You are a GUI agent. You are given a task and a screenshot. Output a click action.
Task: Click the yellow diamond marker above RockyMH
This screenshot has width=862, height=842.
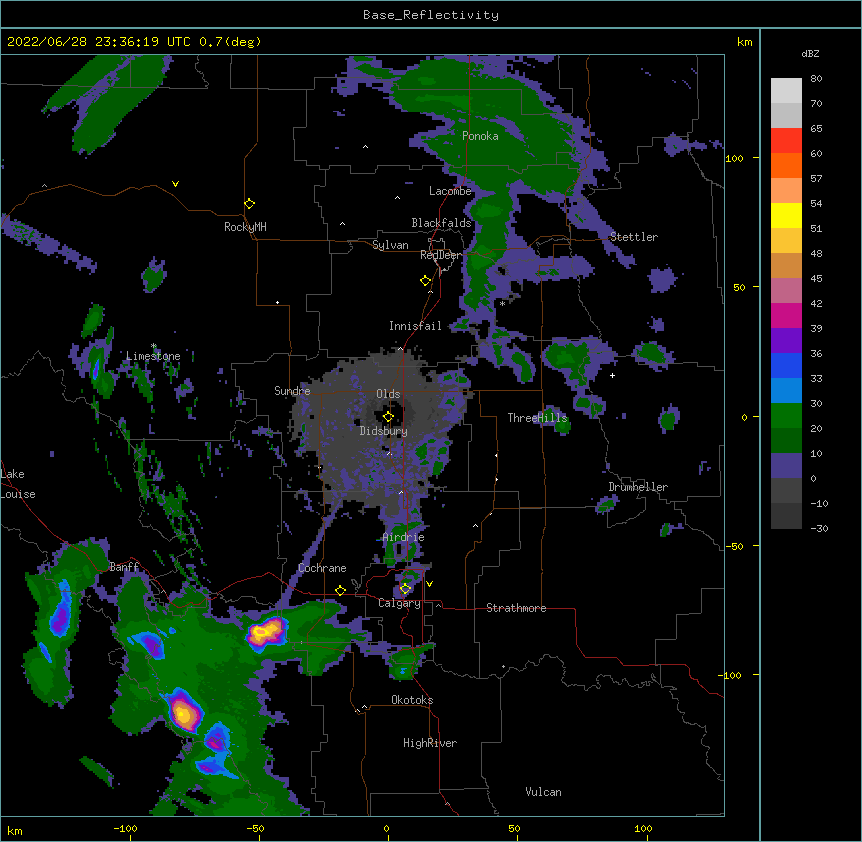pos(250,204)
